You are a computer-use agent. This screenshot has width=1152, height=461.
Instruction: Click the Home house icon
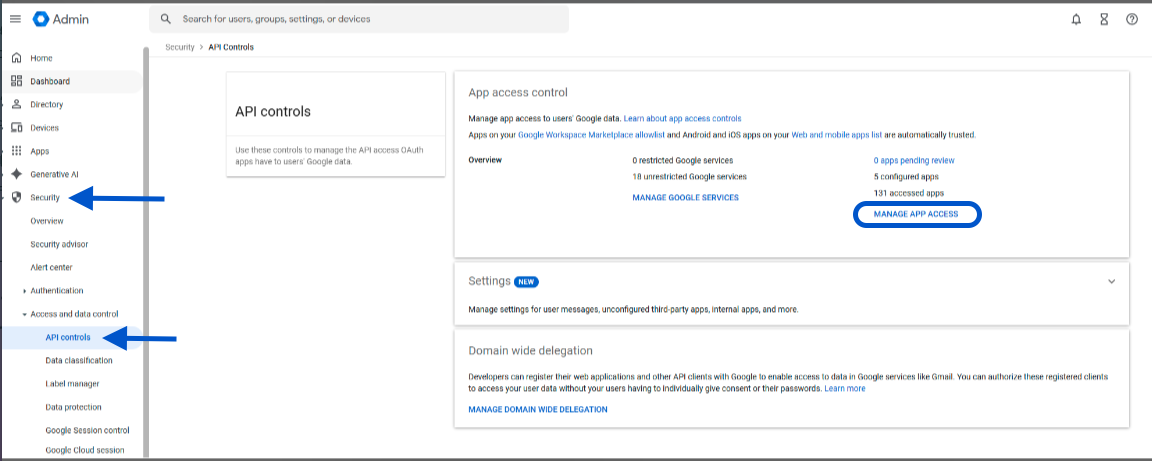(x=16, y=58)
